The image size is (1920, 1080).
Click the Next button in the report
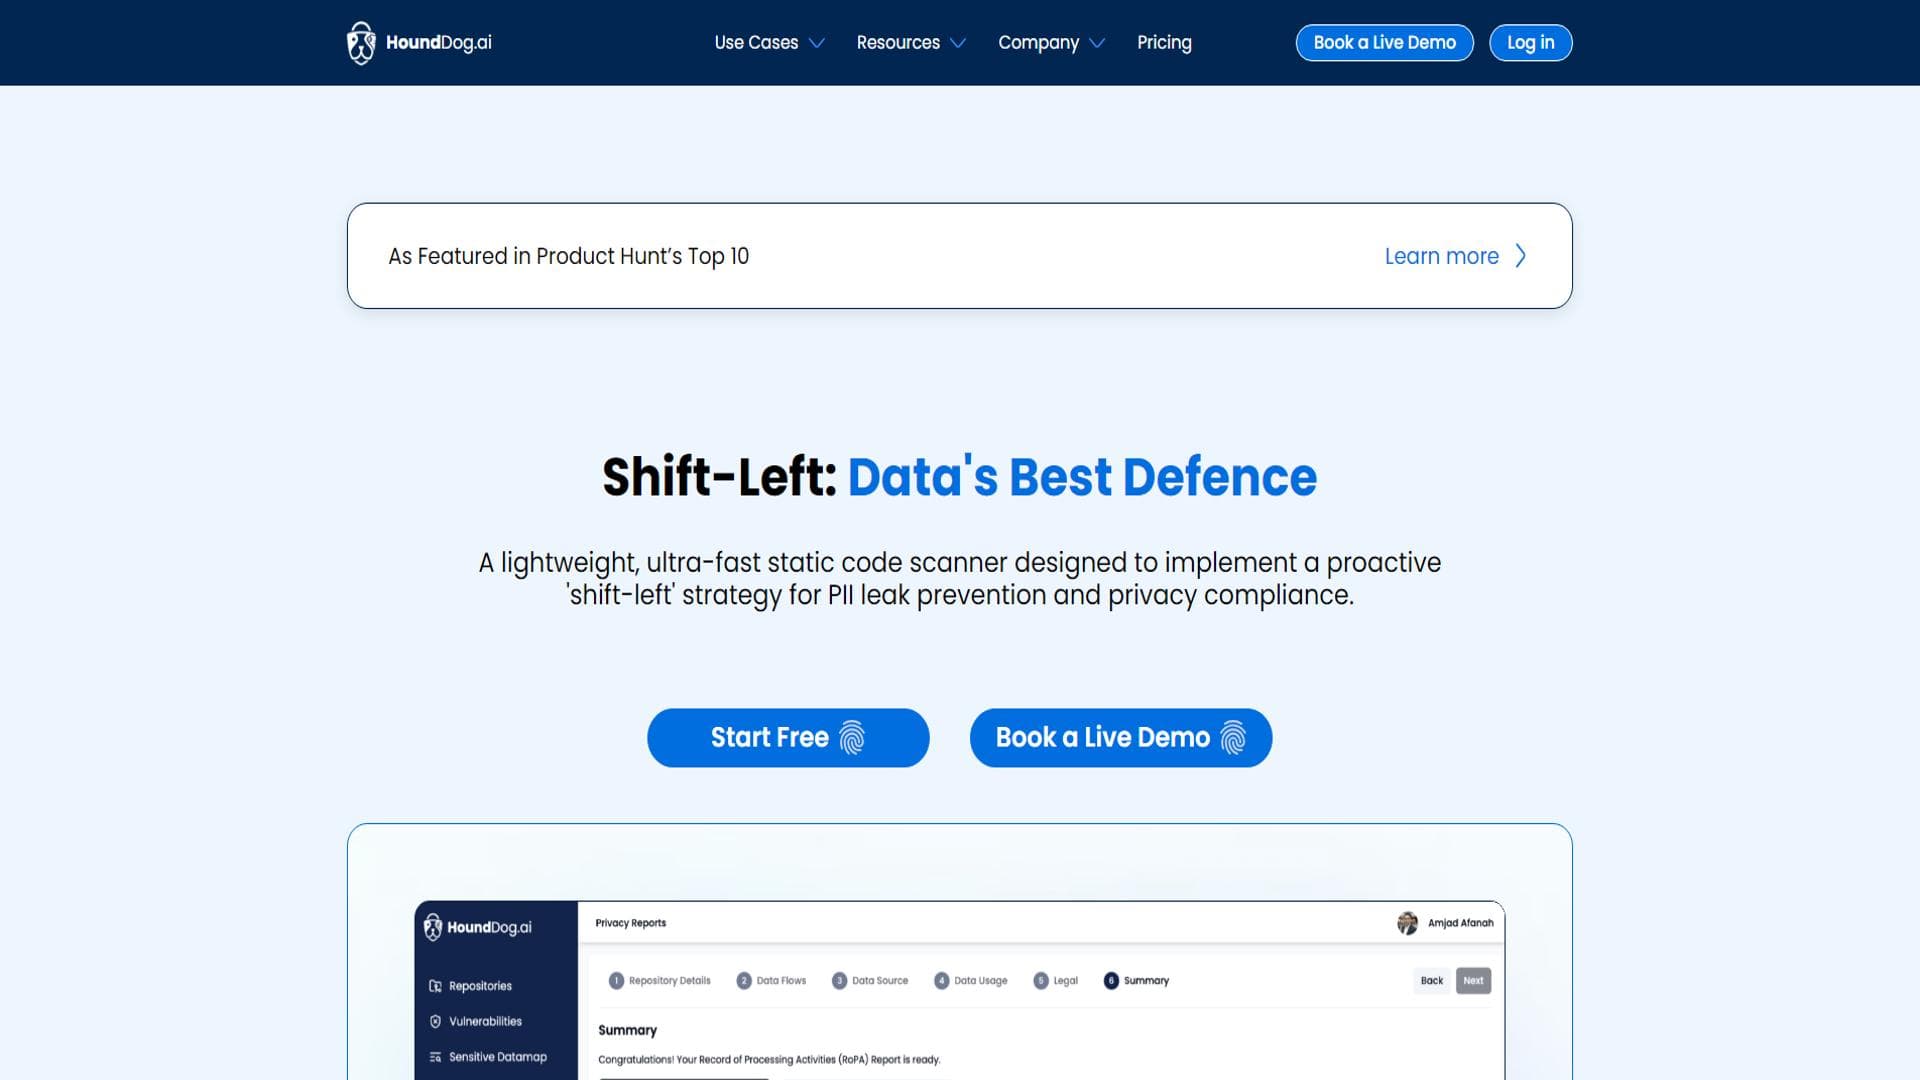coord(1473,981)
